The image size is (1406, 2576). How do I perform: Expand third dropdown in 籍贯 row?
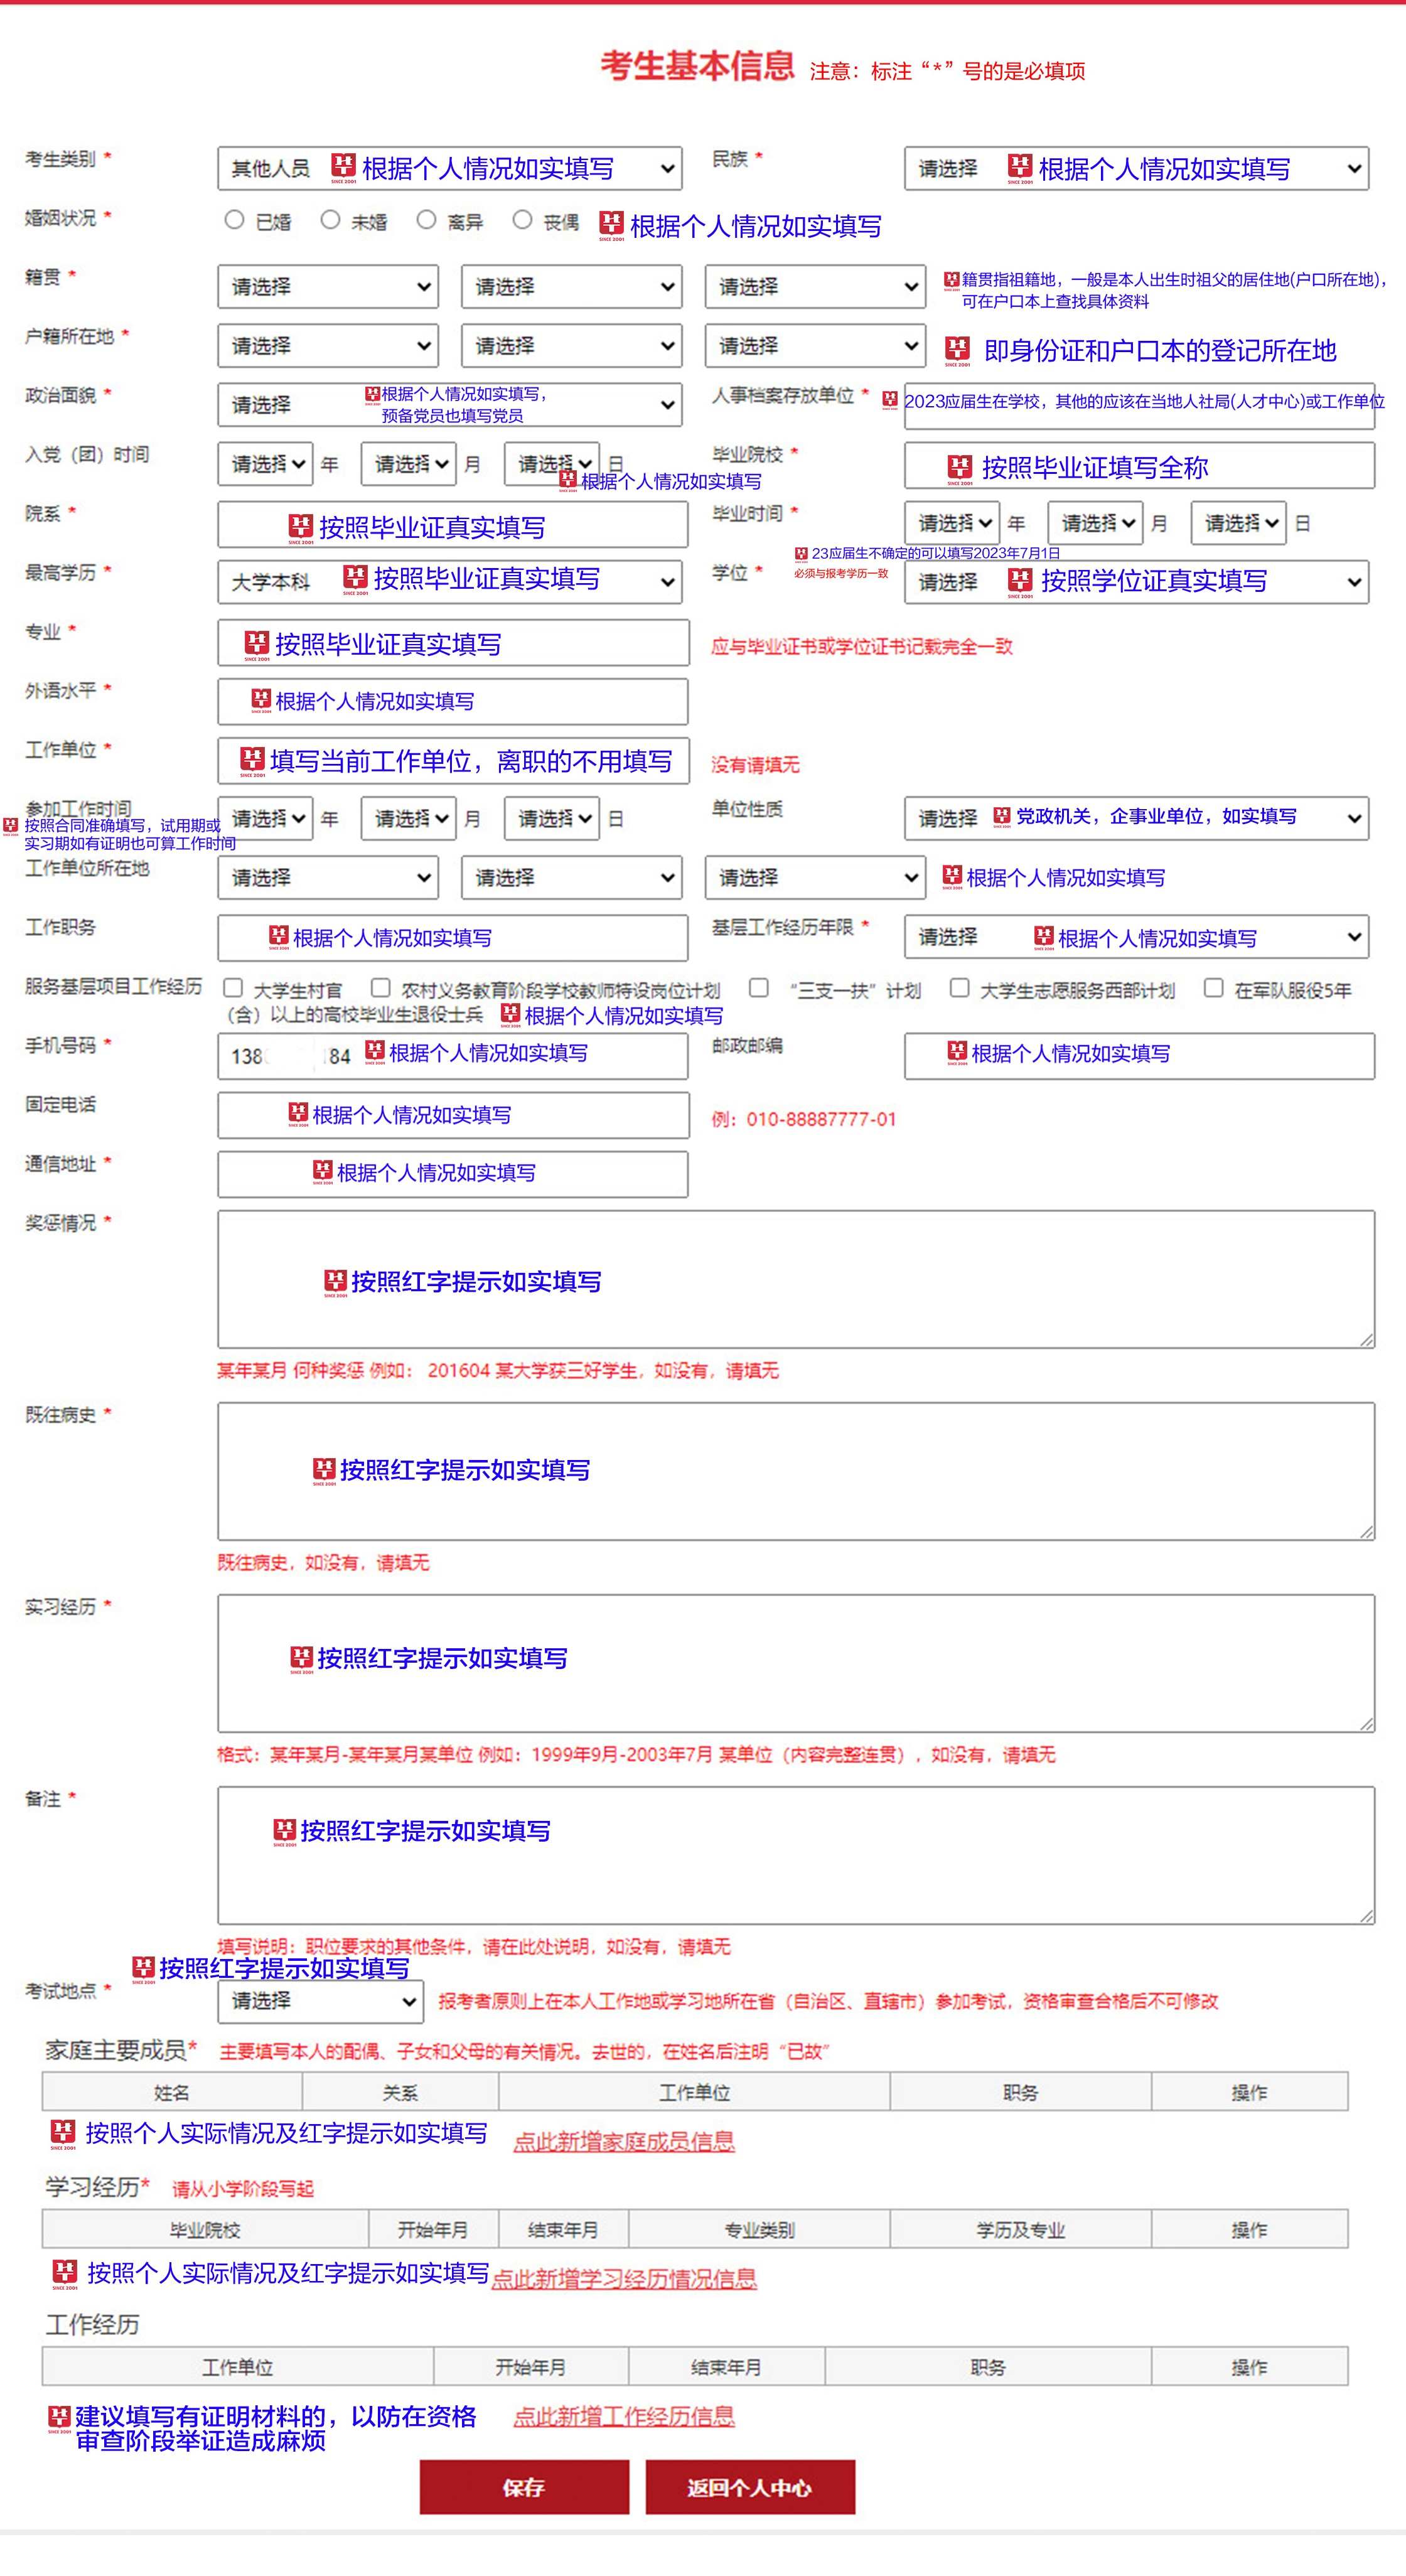coord(815,286)
